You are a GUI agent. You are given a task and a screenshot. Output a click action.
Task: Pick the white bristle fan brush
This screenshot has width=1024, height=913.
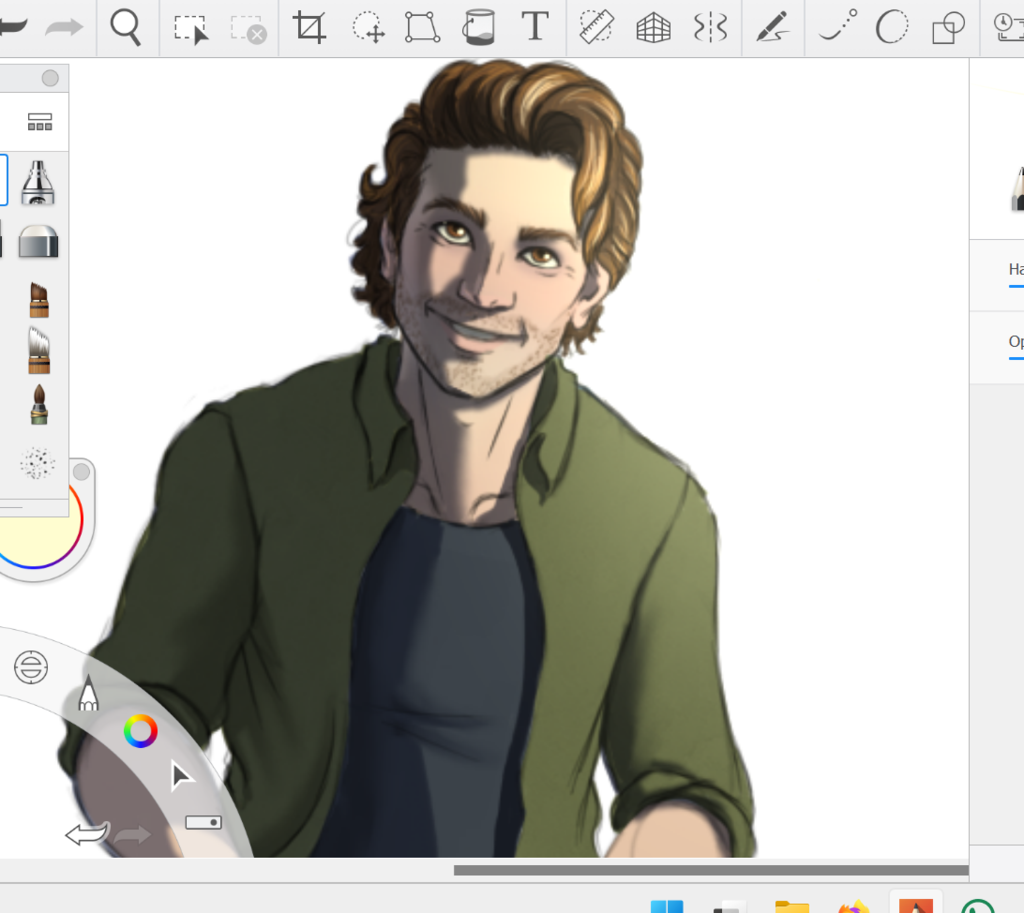pos(39,351)
